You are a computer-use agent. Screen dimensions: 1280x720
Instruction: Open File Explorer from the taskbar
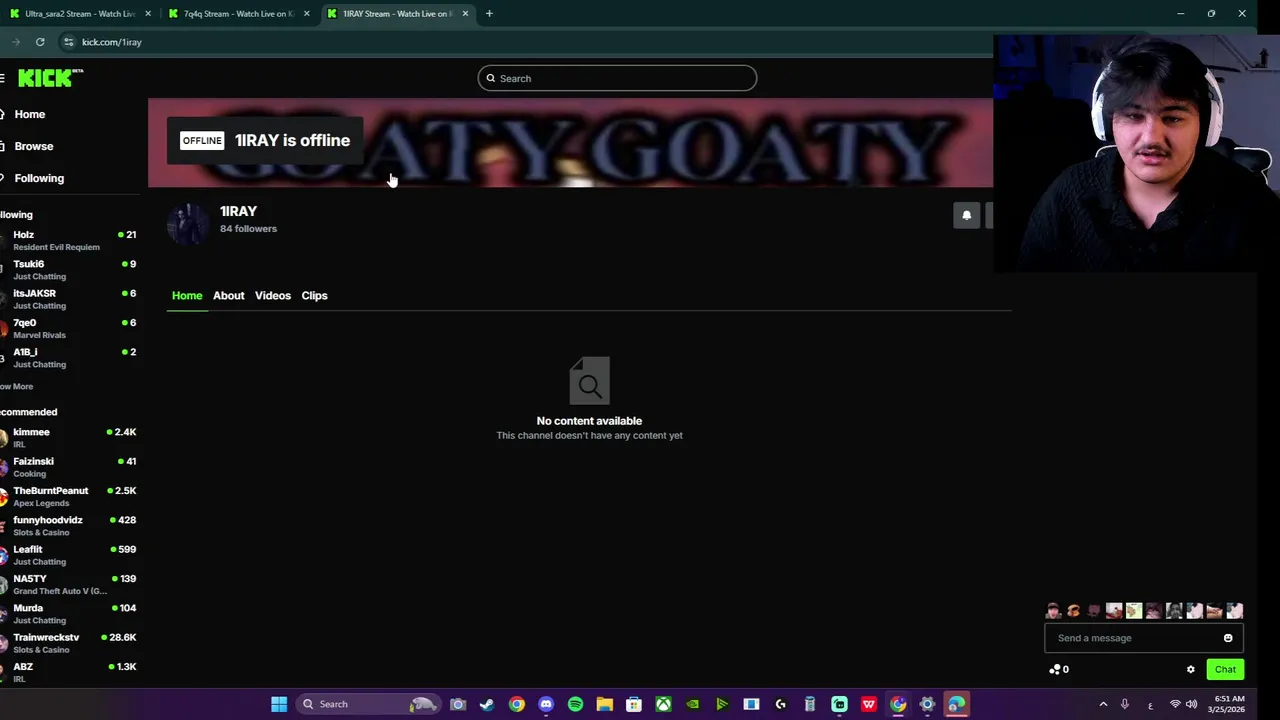(604, 704)
